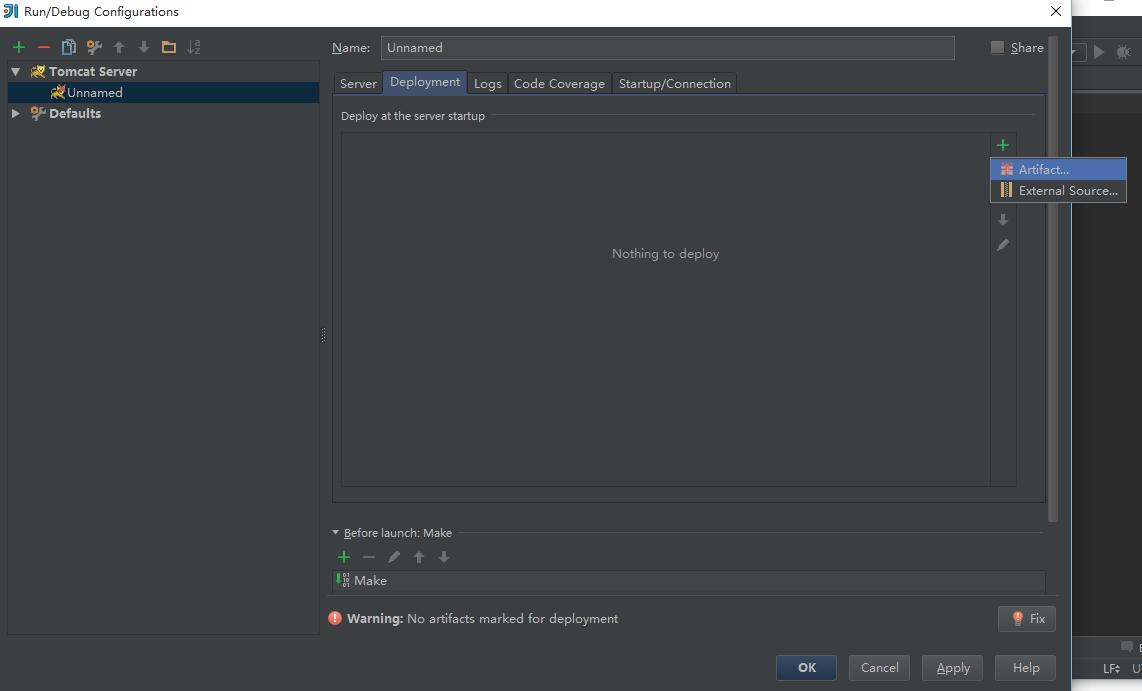Click the Defaults label

(75, 114)
